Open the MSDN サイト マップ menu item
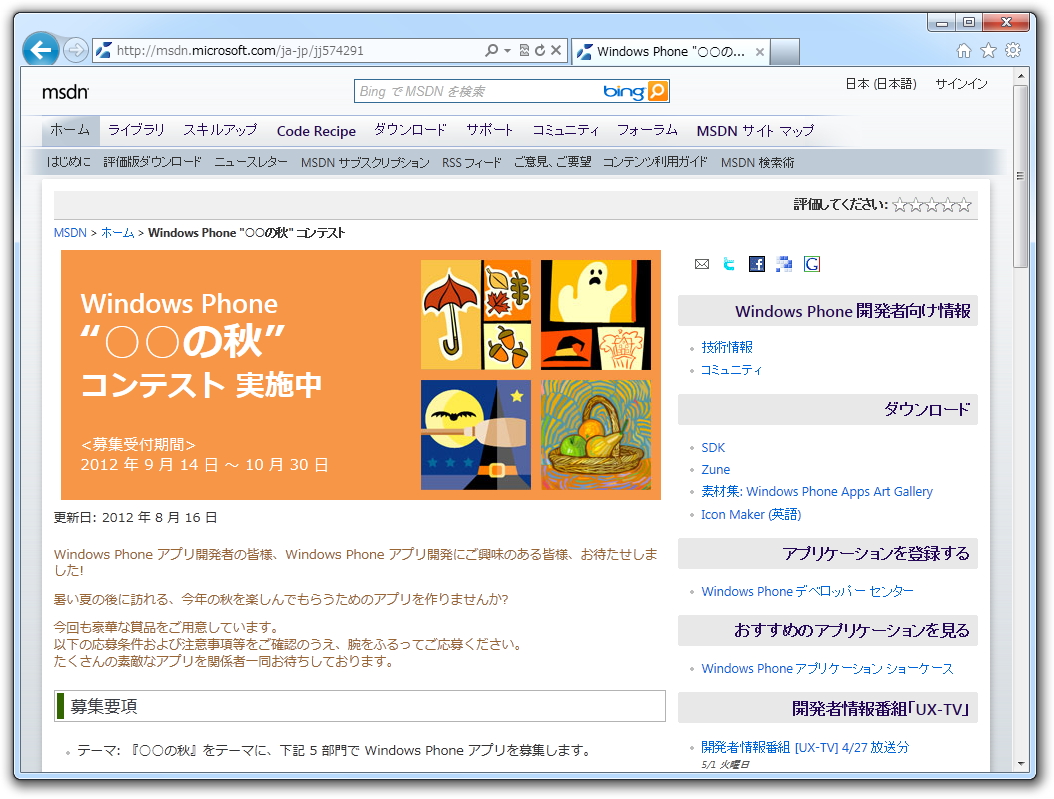This screenshot has height=799, width=1054. 755,131
